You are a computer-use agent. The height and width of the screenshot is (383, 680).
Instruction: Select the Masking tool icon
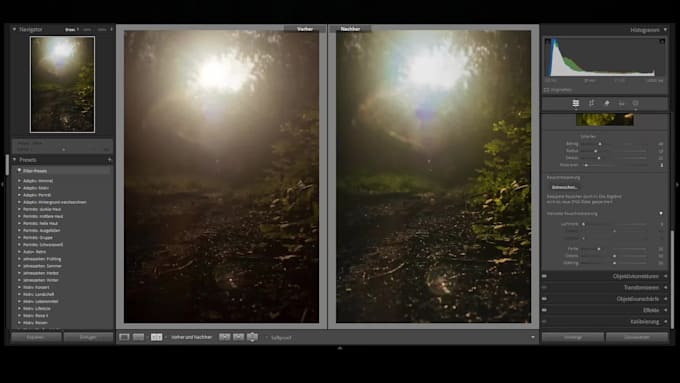point(635,103)
